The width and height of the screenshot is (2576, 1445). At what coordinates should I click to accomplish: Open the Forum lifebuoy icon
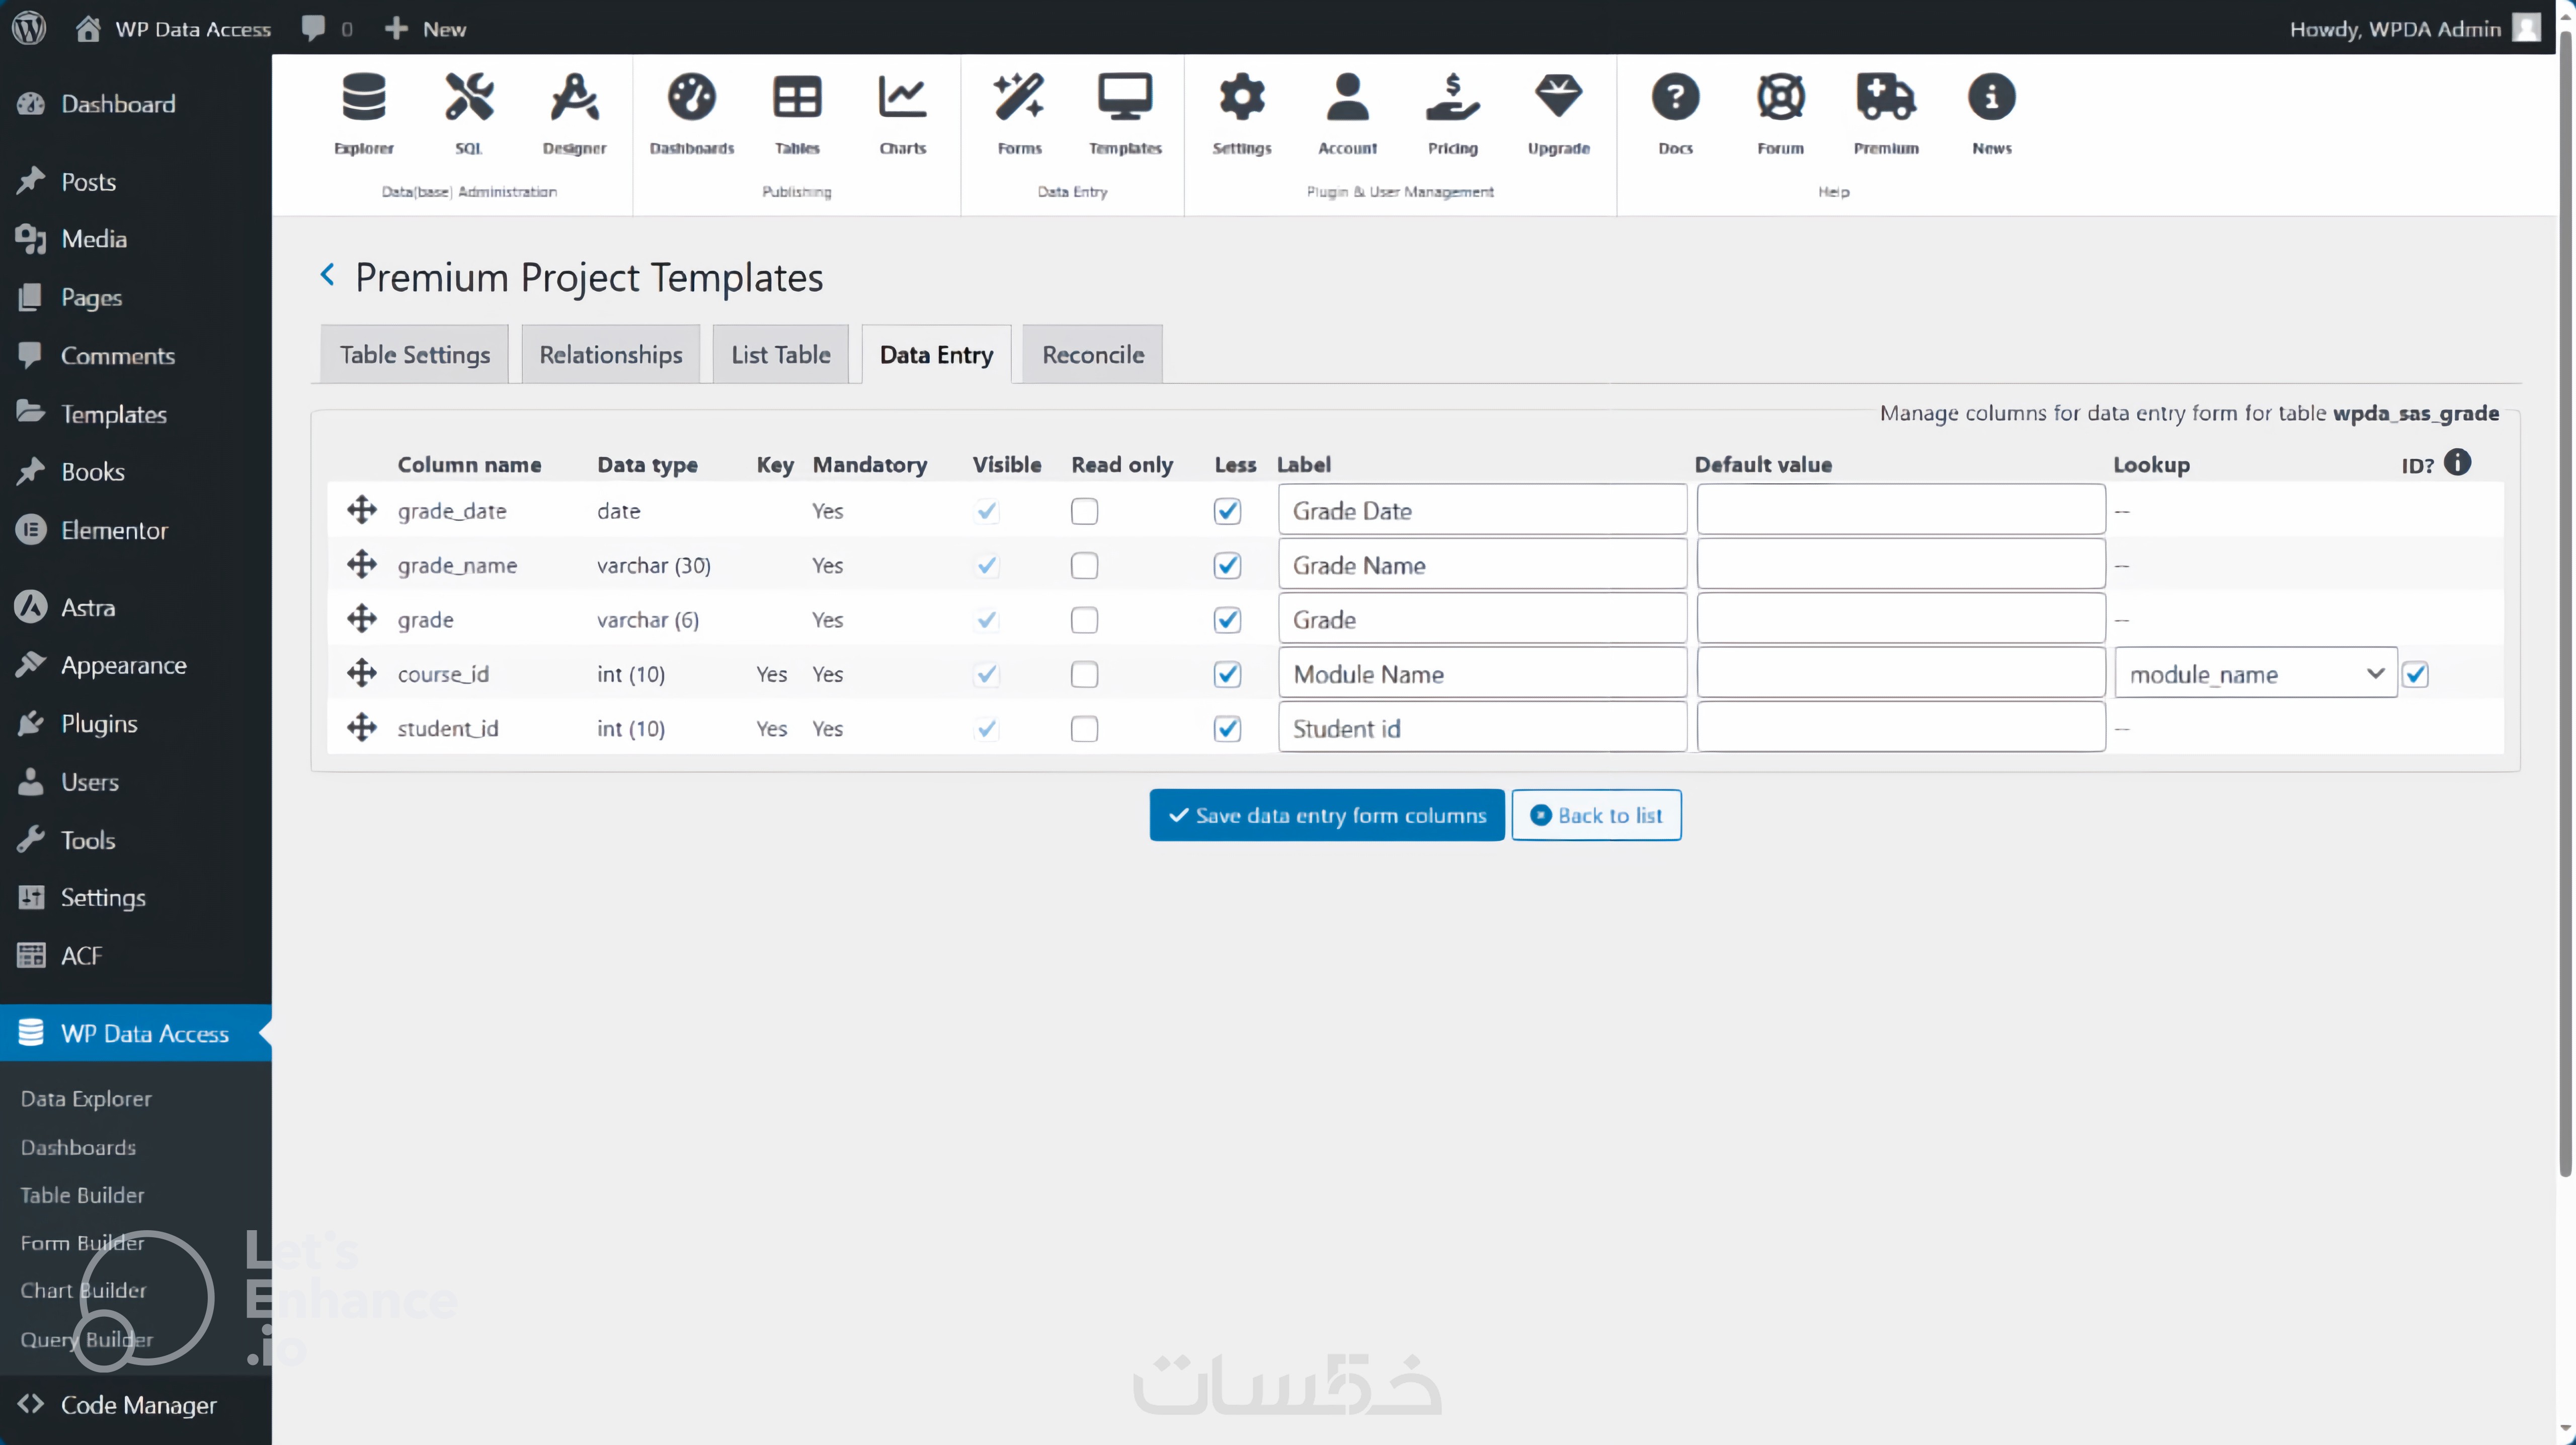click(x=1780, y=98)
